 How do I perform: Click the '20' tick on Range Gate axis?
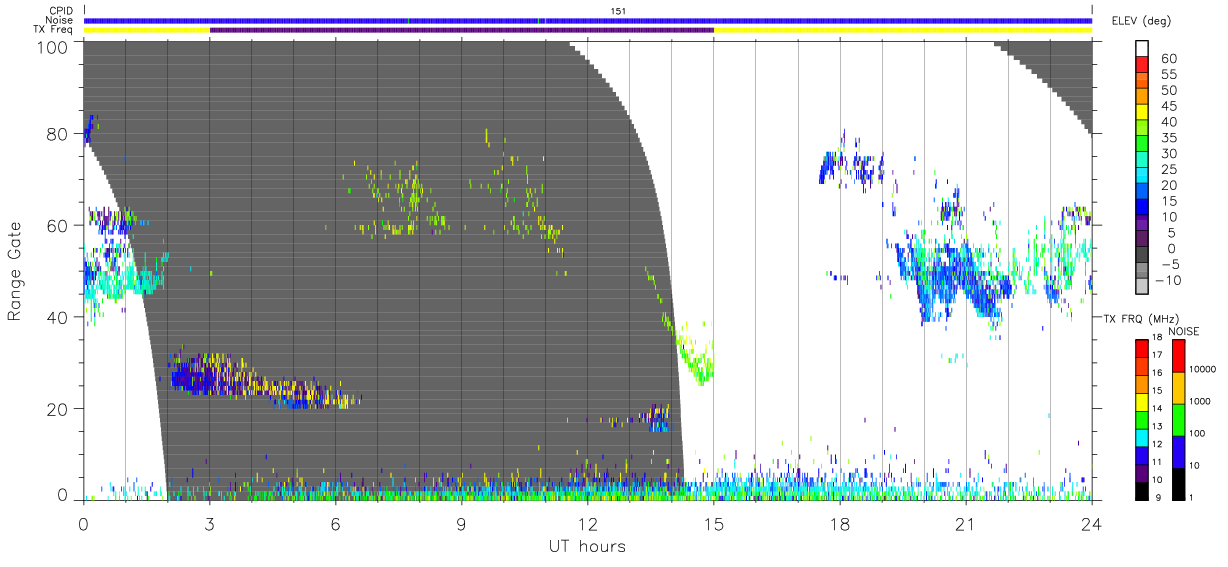[59, 409]
